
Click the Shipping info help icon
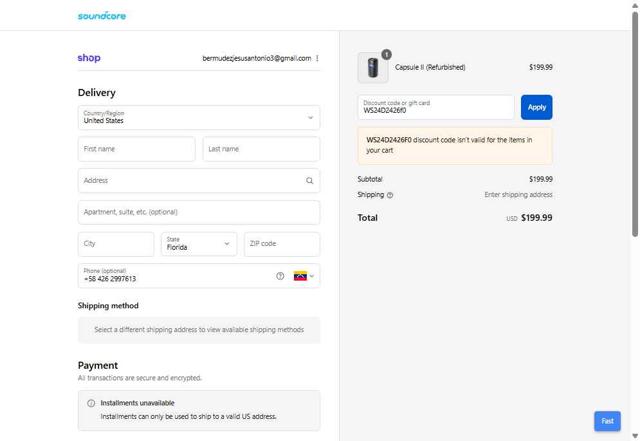click(390, 195)
